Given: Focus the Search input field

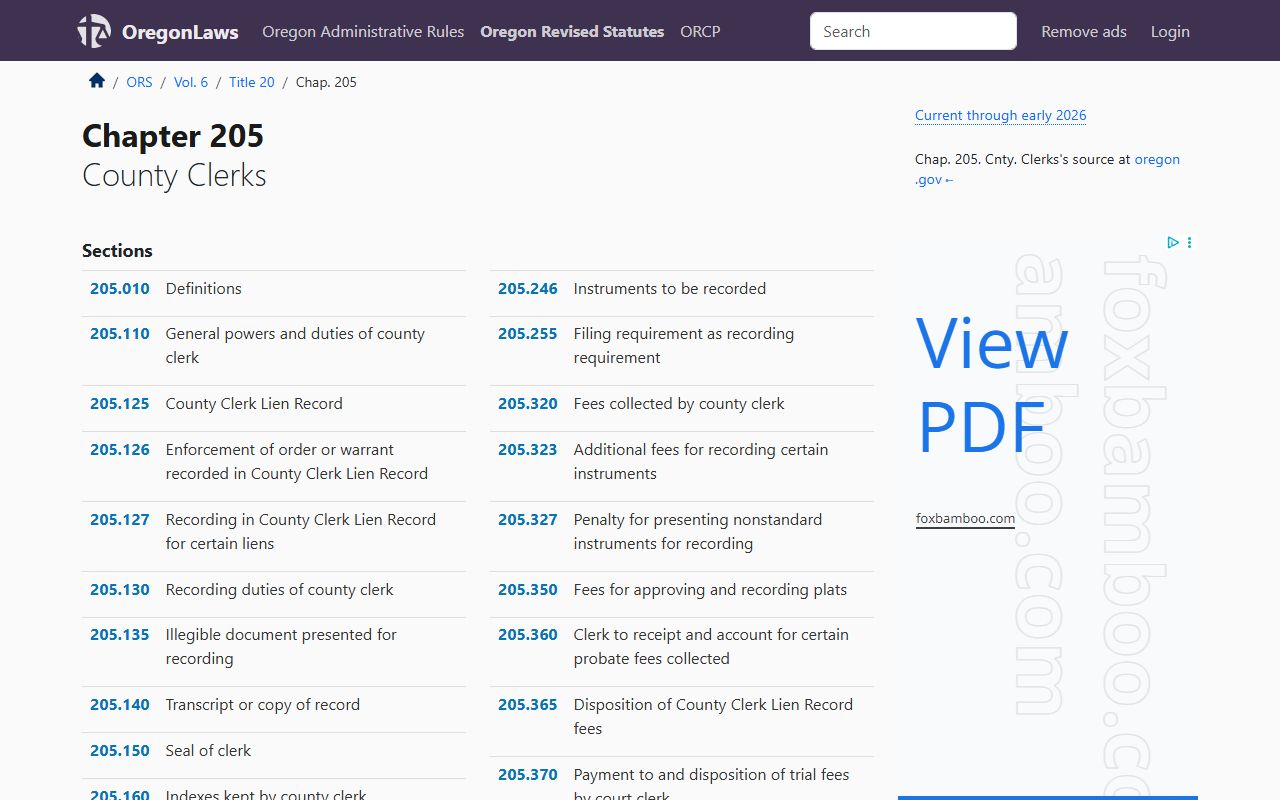Looking at the screenshot, I should [x=913, y=31].
